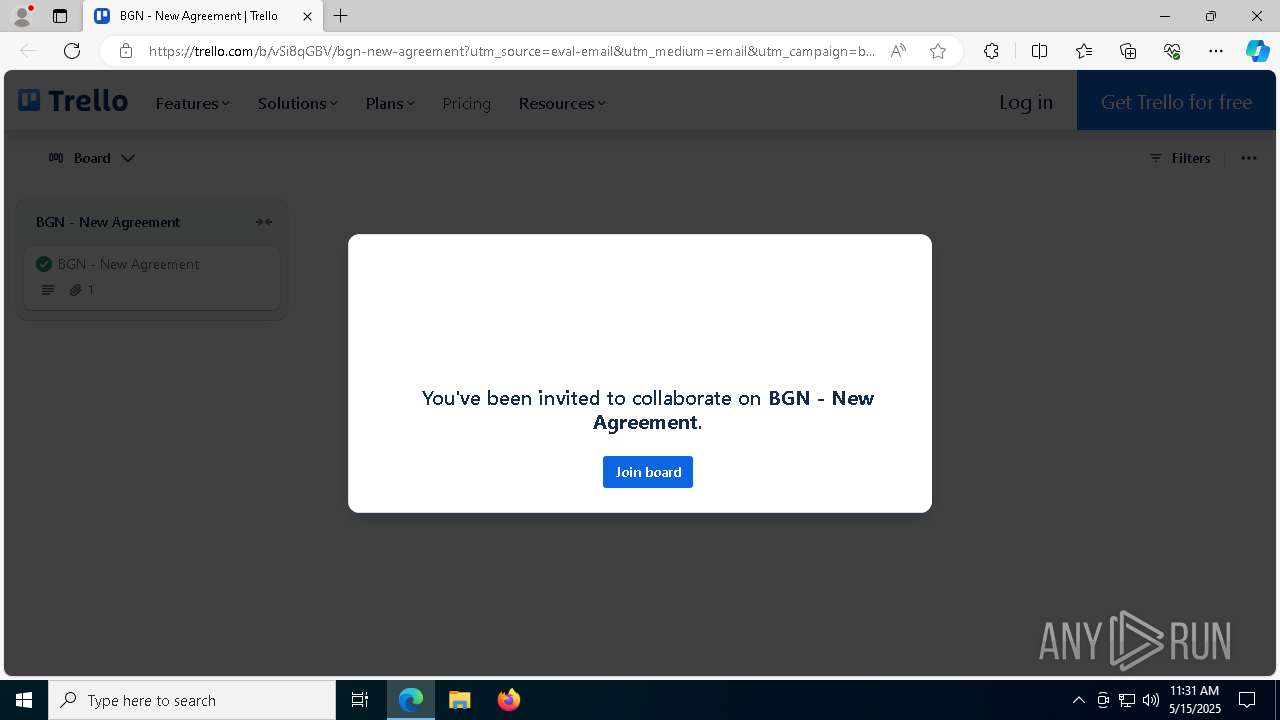
Task: Click the Log in link
Action: 1026,102
